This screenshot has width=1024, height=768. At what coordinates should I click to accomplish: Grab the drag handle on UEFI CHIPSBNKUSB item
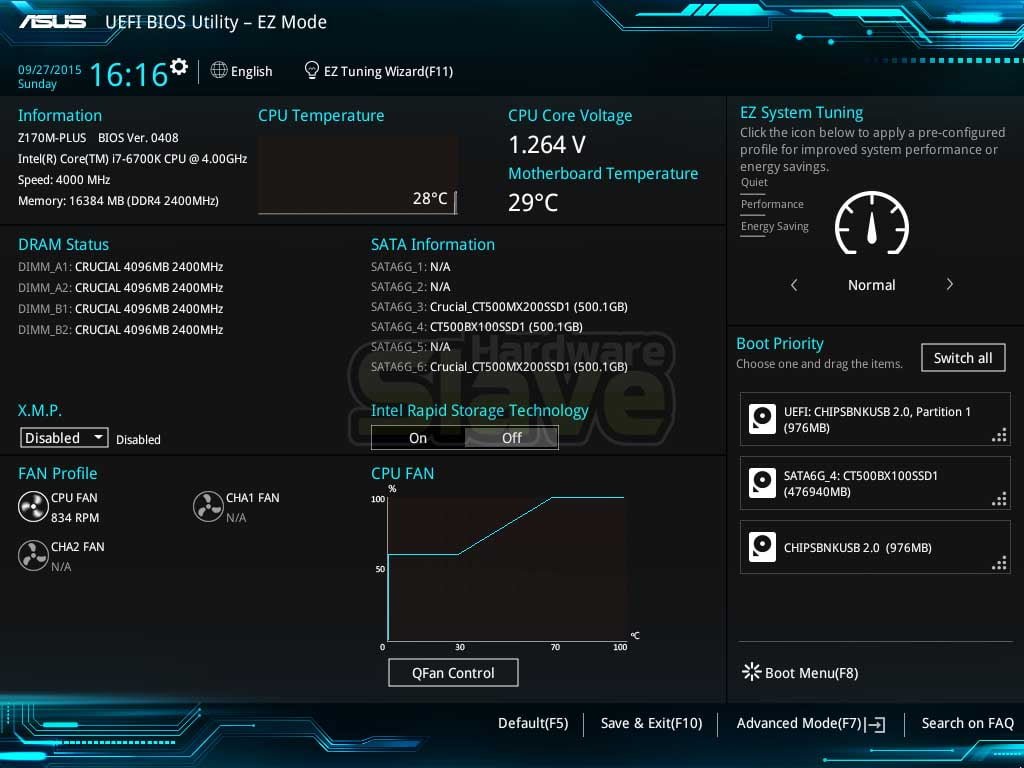click(x=999, y=436)
